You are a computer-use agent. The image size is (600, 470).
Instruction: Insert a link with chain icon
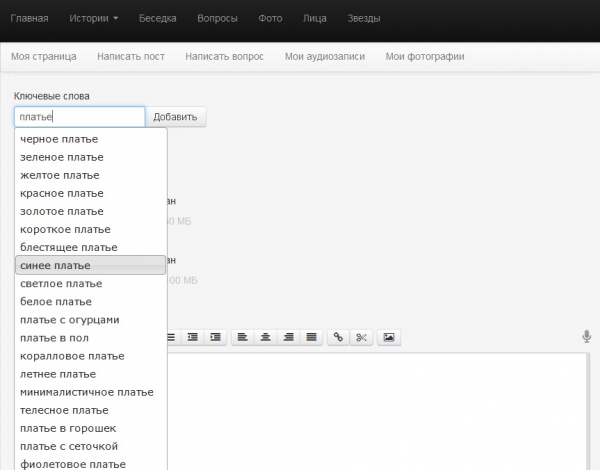[x=338, y=337]
